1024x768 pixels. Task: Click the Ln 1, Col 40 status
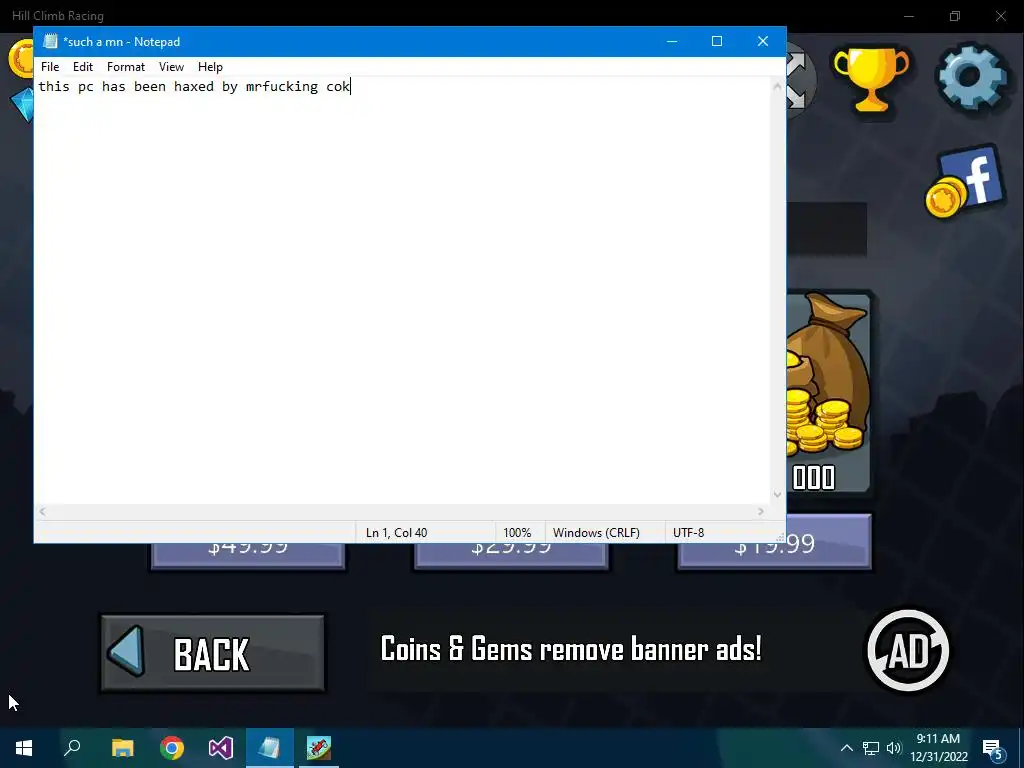click(x=396, y=533)
